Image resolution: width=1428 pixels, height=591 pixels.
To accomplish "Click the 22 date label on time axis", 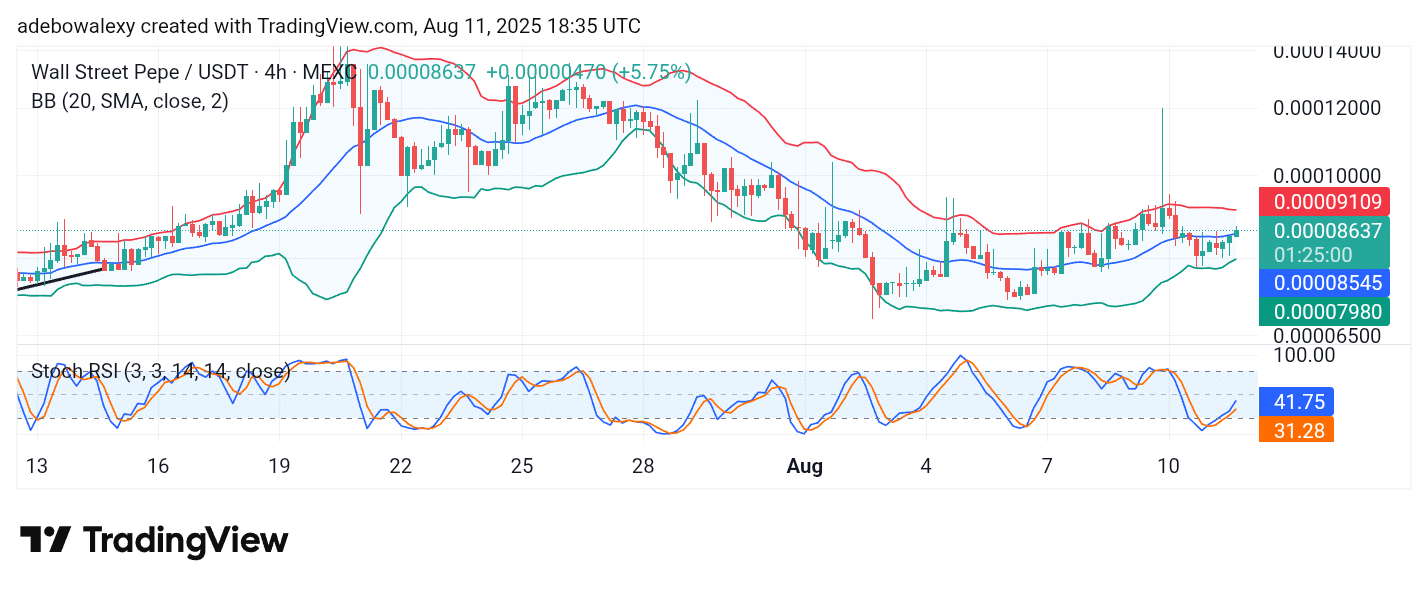I will 400,466.
